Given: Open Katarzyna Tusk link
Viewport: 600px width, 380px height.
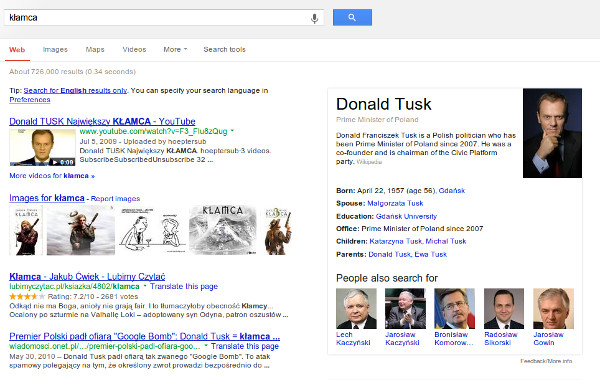Looking at the screenshot, I should click(396, 241).
